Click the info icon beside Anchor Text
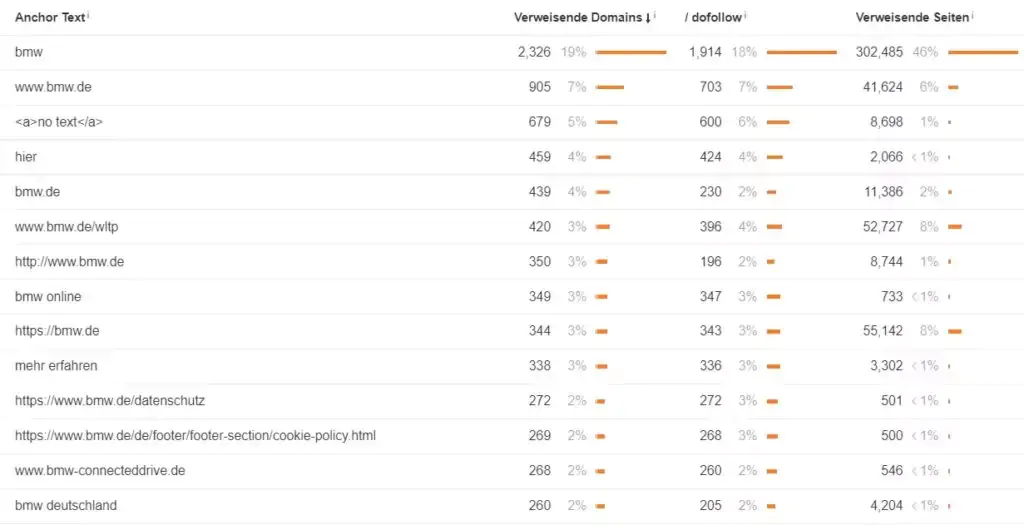 [x=89, y=14]
